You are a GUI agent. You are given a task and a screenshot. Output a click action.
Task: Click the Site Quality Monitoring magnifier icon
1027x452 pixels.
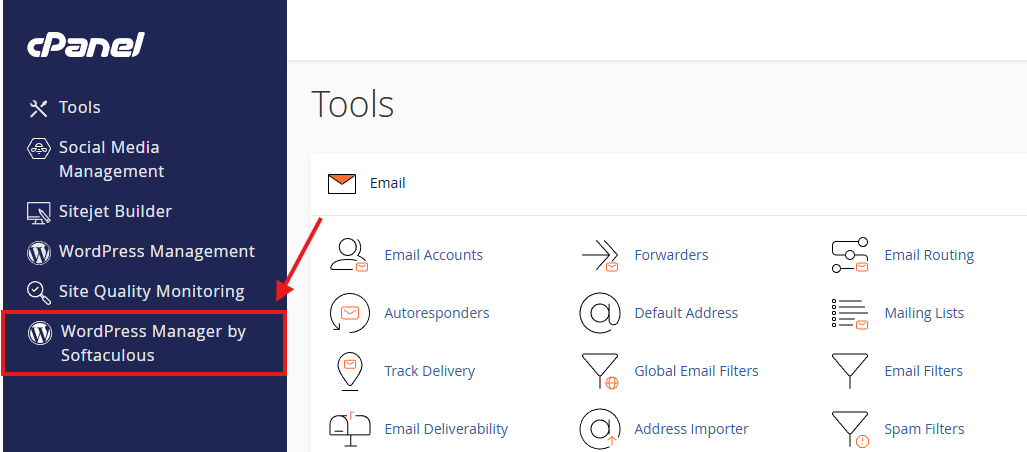pyautogui.click(x=39, y=293)
